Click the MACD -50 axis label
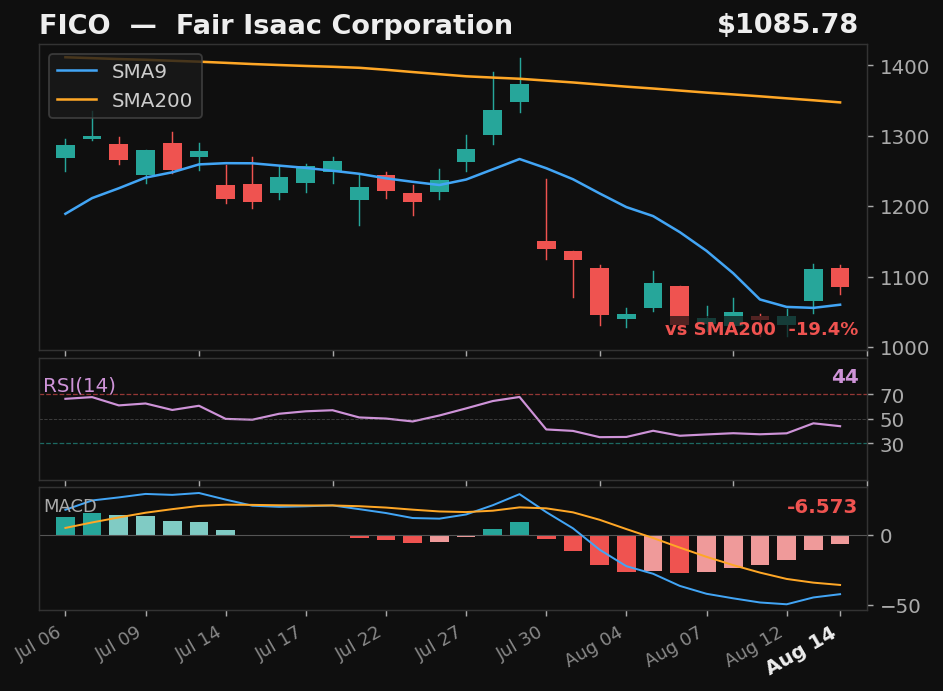The width and height of the screenshot is (943, 691). pyautogui.click(x=900, y=606)
